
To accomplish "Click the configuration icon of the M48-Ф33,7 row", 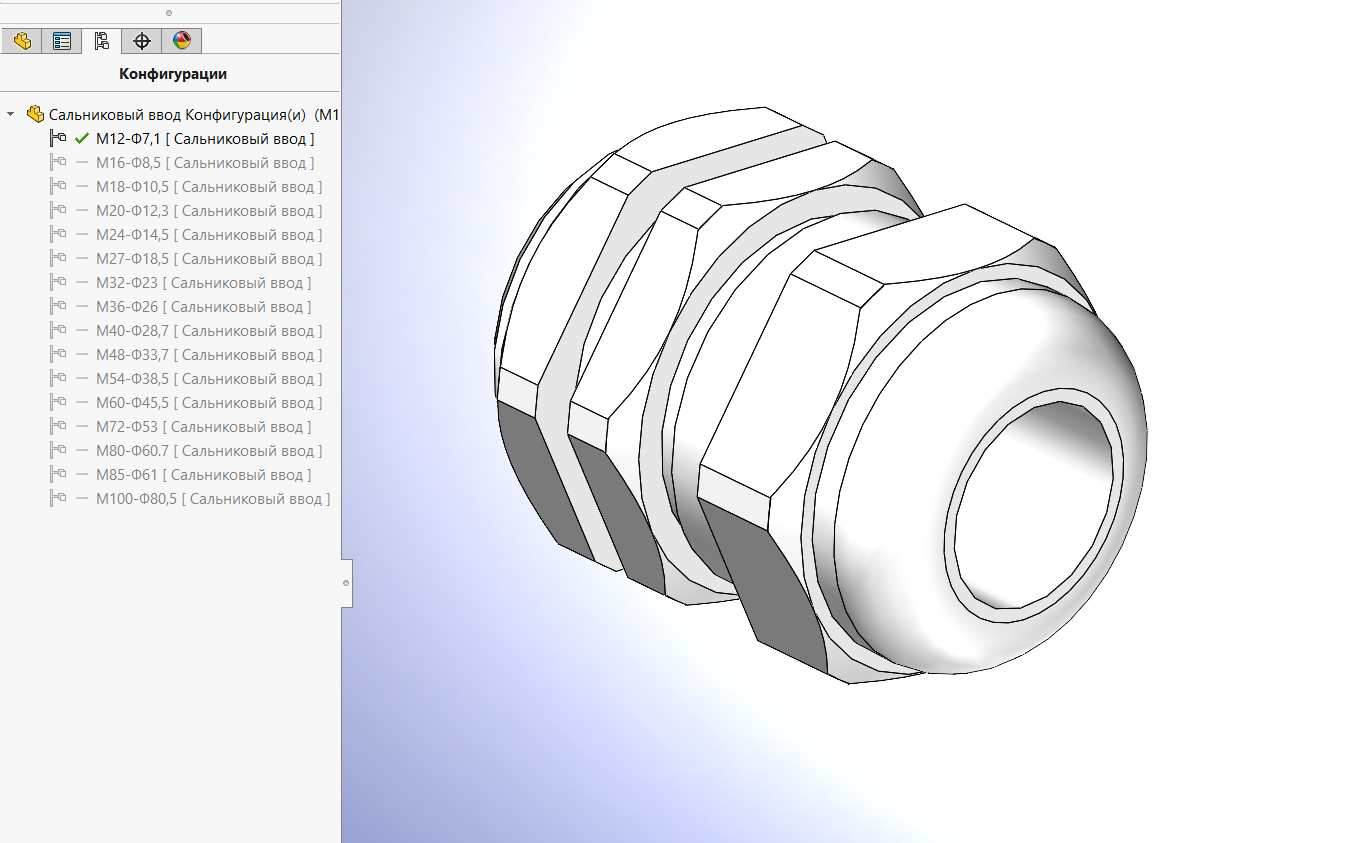I will click(x=58, y=355).
